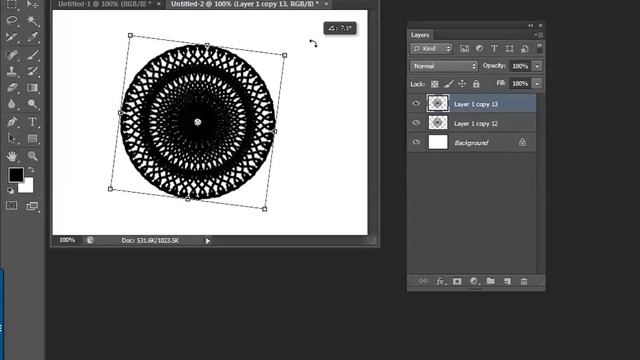This screenshot has width=640, height=360.
Task: Filter layers by type layers icon
Action: (494, 49)
